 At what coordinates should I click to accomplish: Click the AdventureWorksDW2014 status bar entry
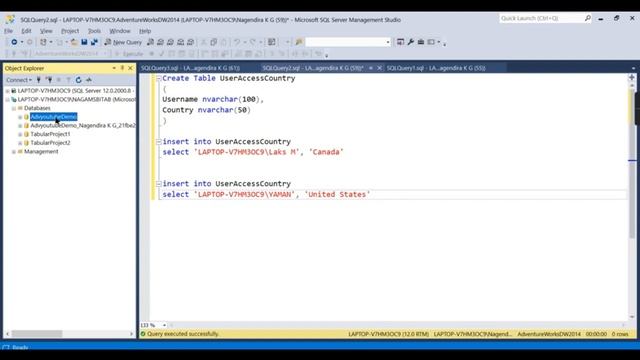point(549,334)
